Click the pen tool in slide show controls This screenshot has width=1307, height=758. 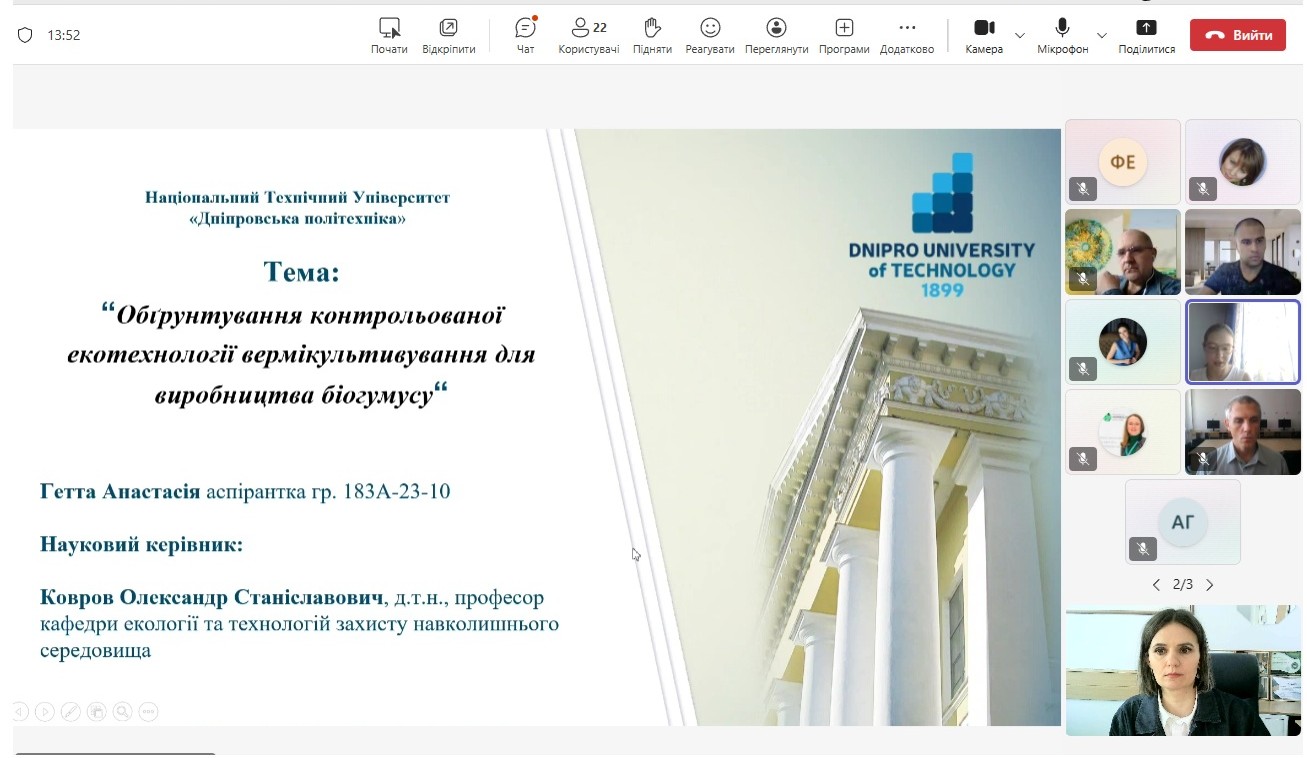pyautogui.click(x=71, y=712)
